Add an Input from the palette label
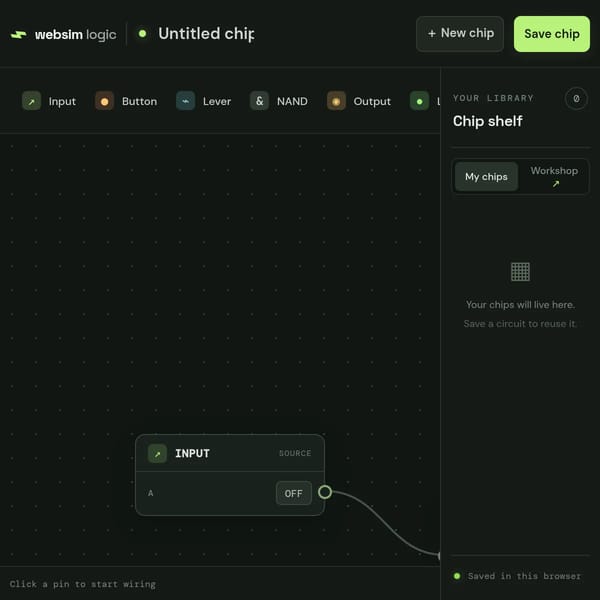Image resolution: width=600 pixels, height=600 pixels. pyautogui.click(x=62, y=101)
